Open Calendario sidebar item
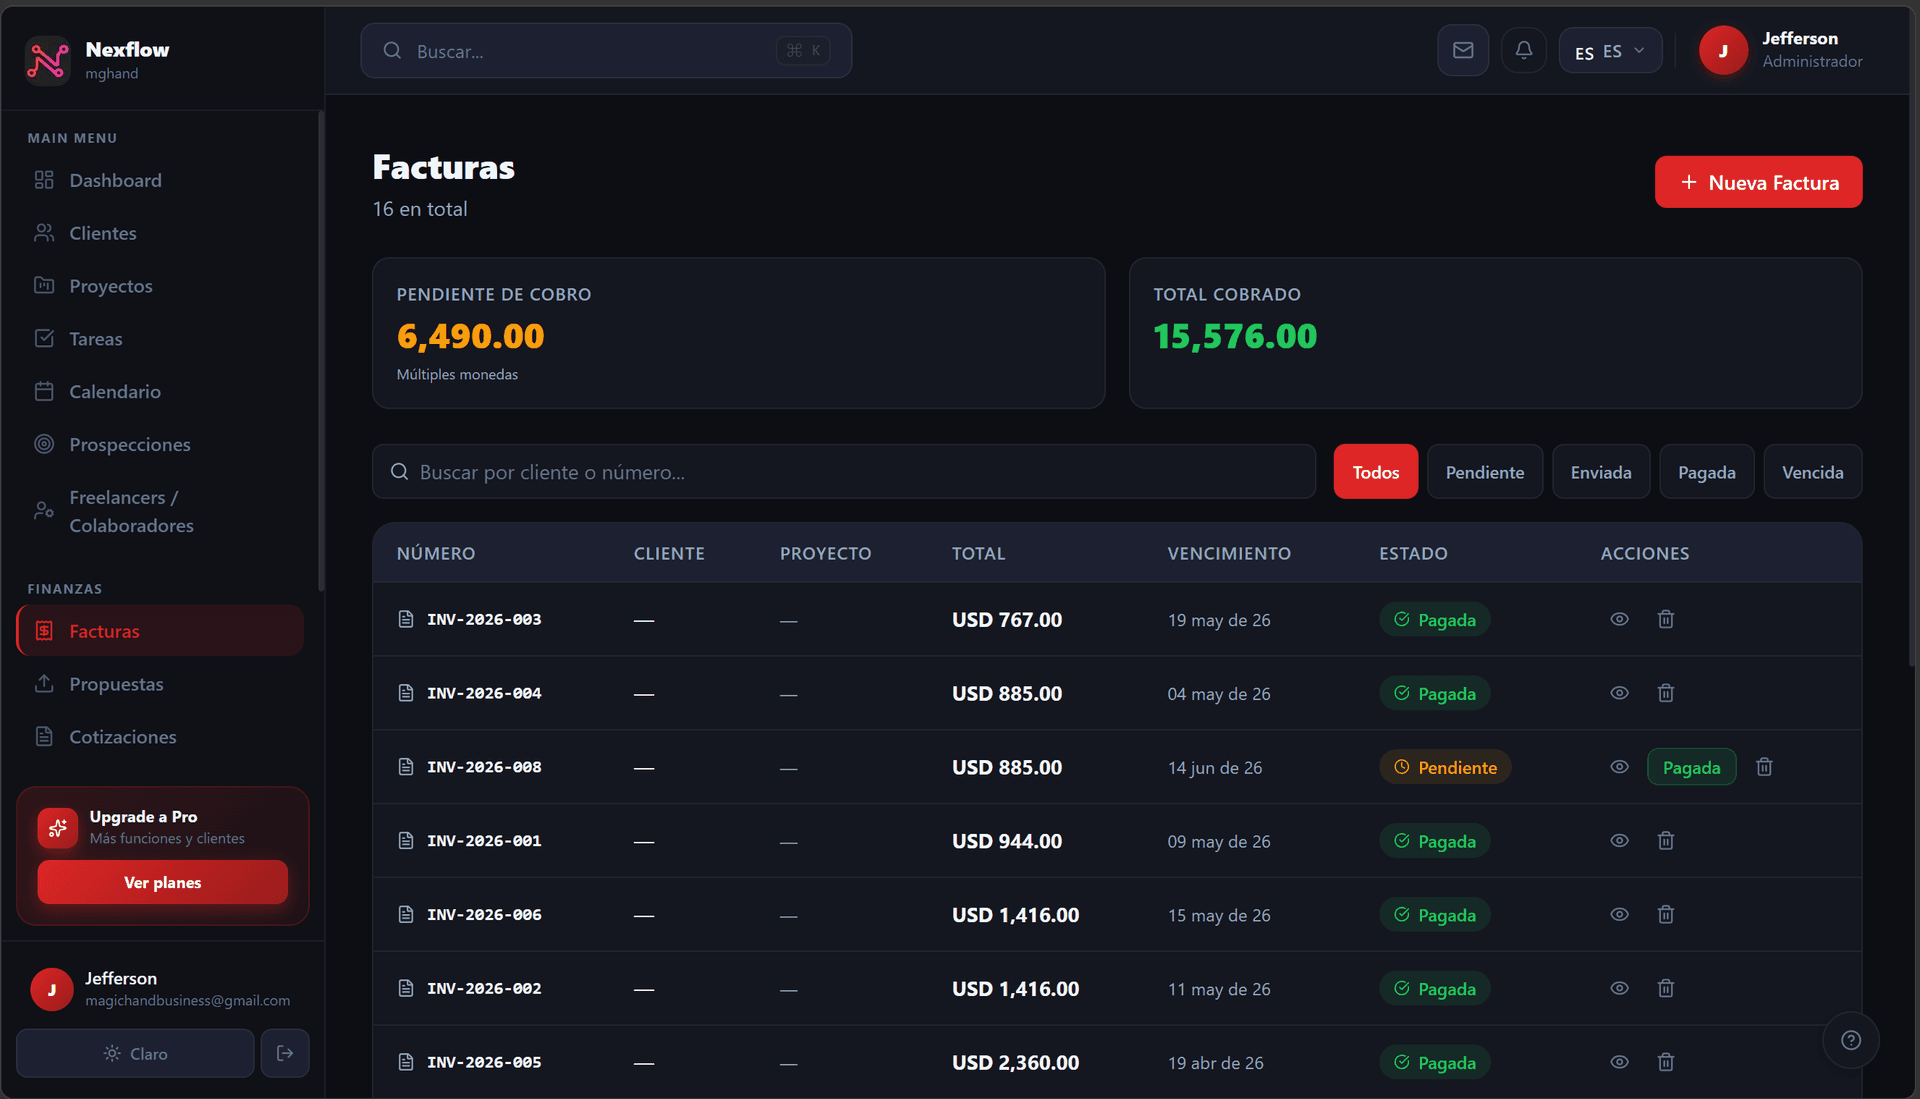 tap(160, 392)
